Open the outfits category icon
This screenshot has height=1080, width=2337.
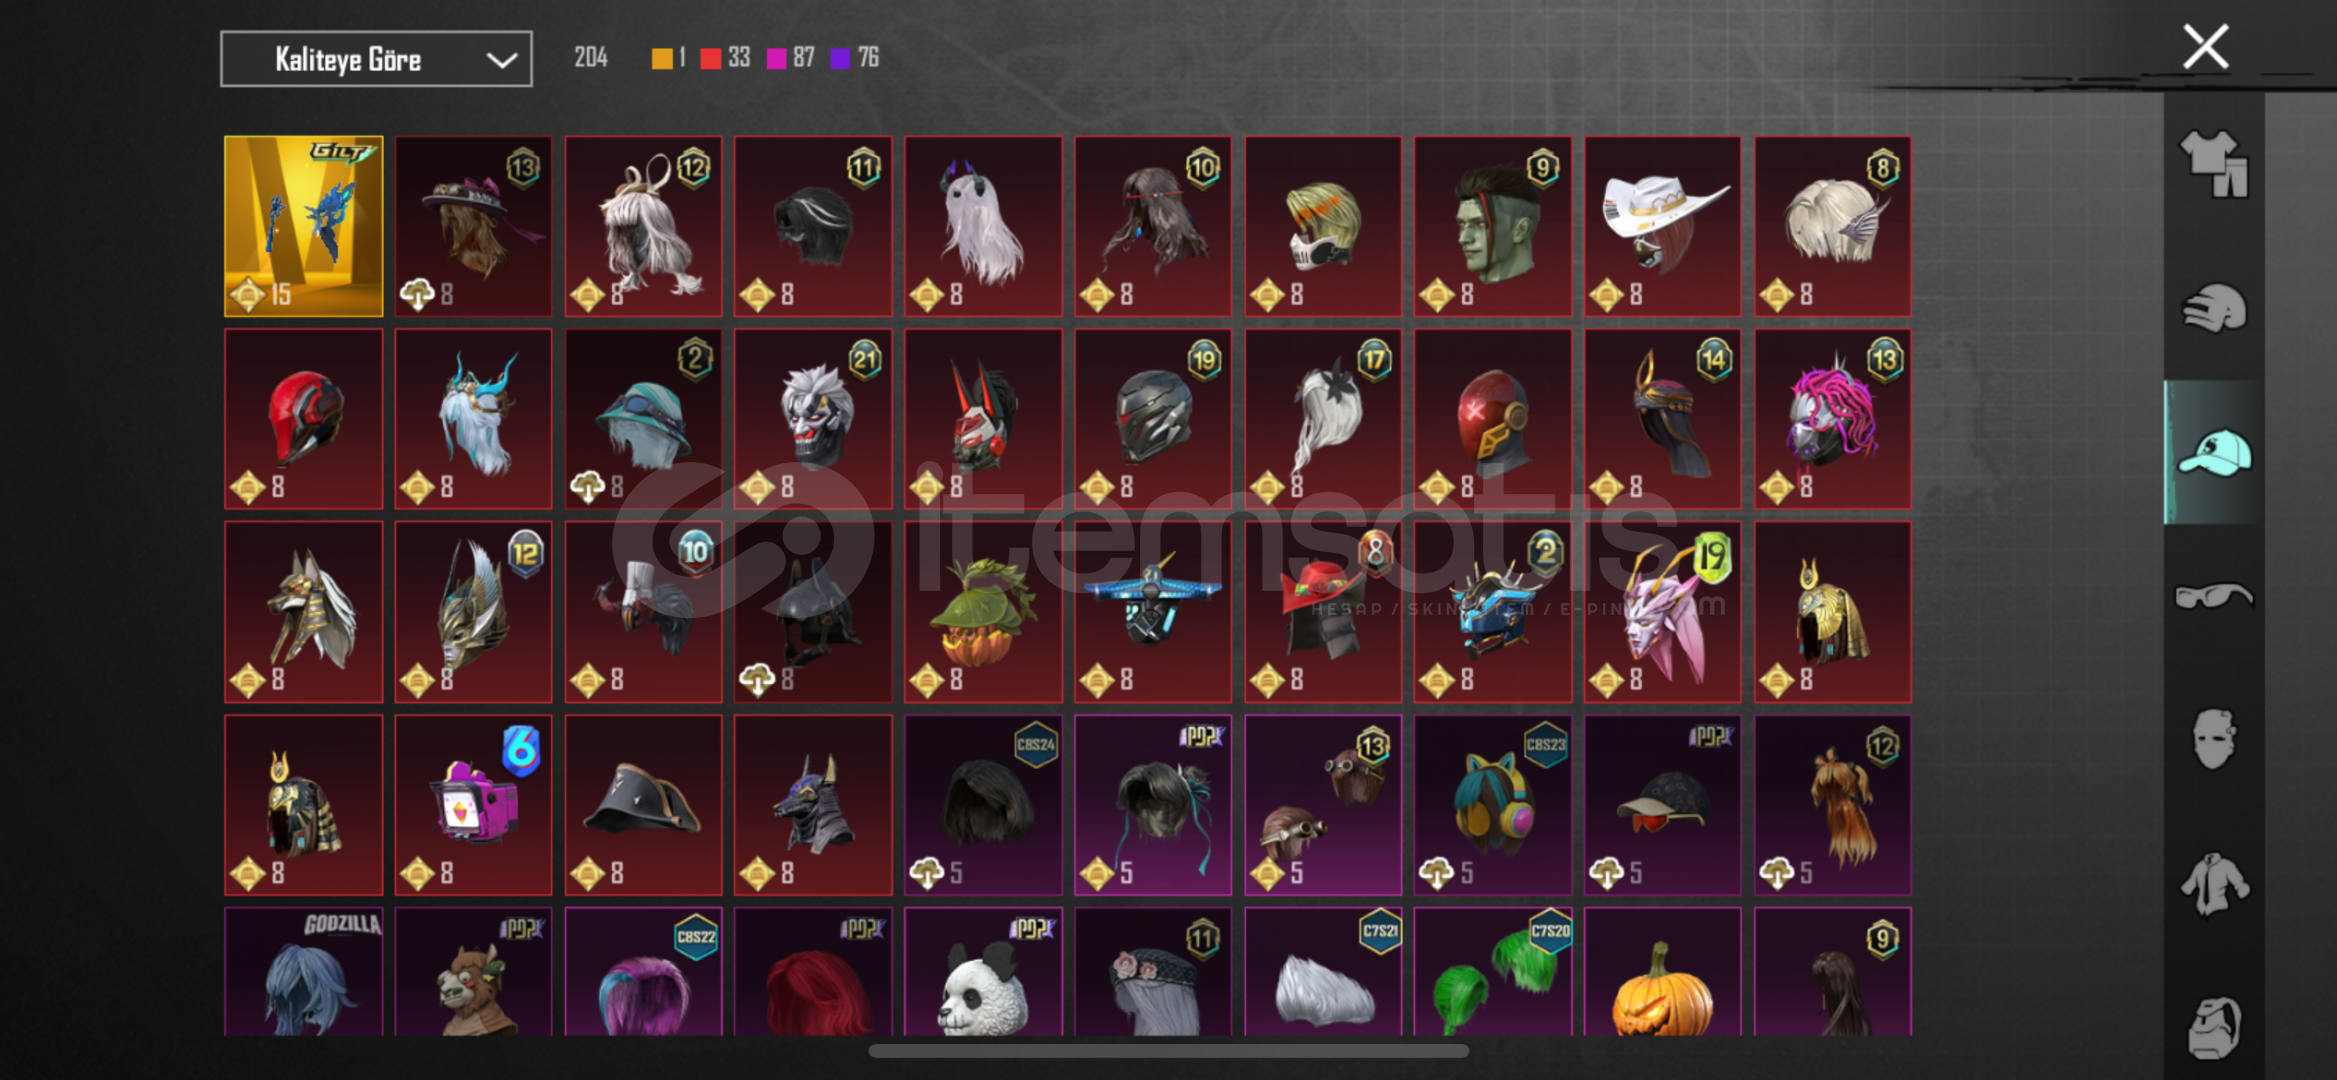pos(2214,164)
